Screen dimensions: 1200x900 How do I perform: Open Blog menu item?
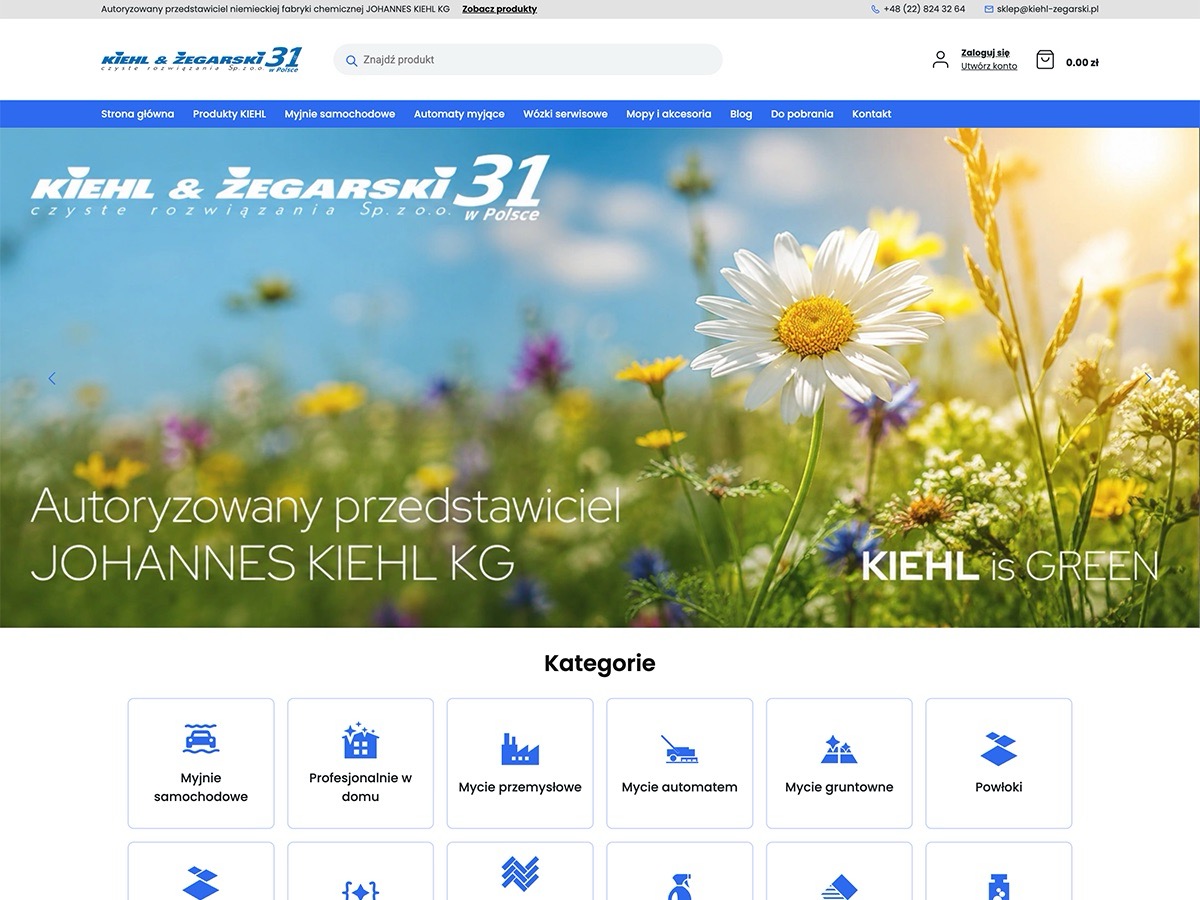(x=741, y=114)
